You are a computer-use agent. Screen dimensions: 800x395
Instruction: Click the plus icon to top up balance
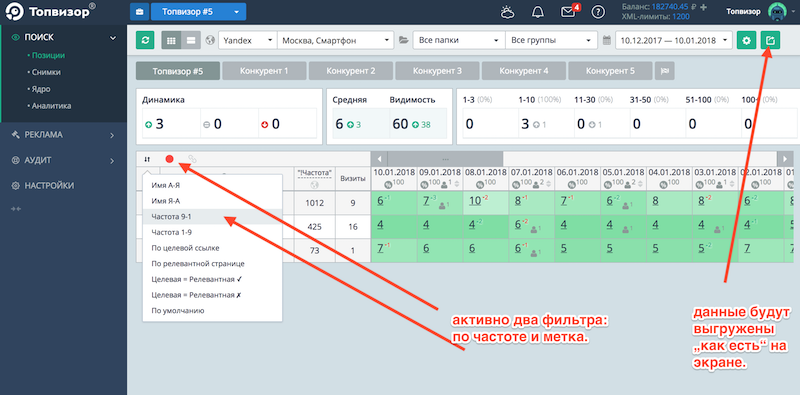click(703, 7)
